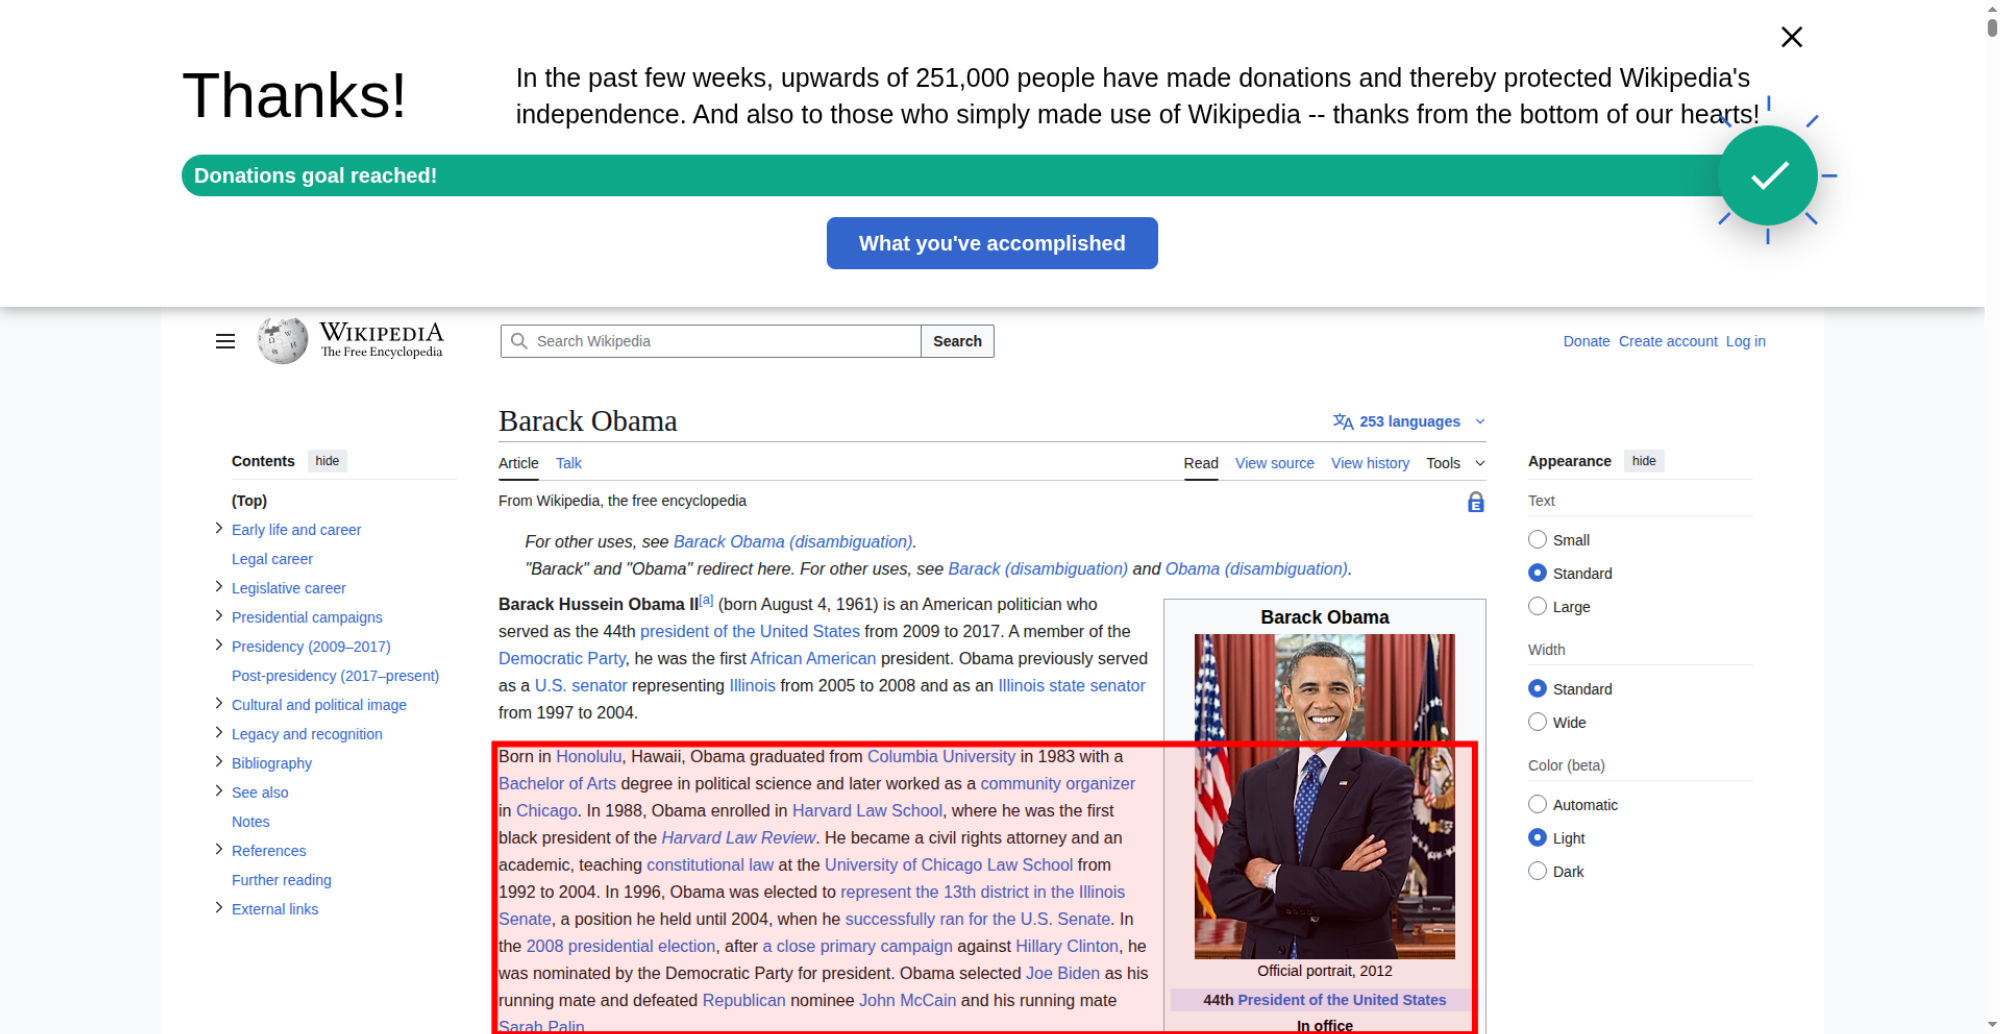The image size is (2000, 1034).
Task: Click the Wikipedia globe logo
Action: tap(283, 341)
